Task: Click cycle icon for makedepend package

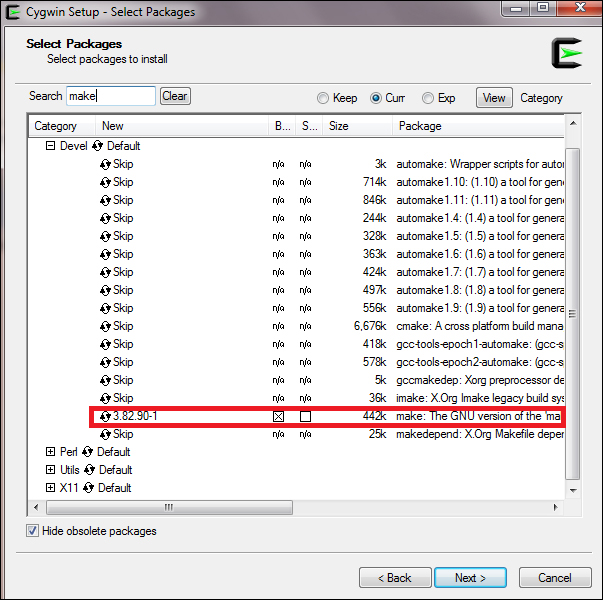Action: coord(105,435)
